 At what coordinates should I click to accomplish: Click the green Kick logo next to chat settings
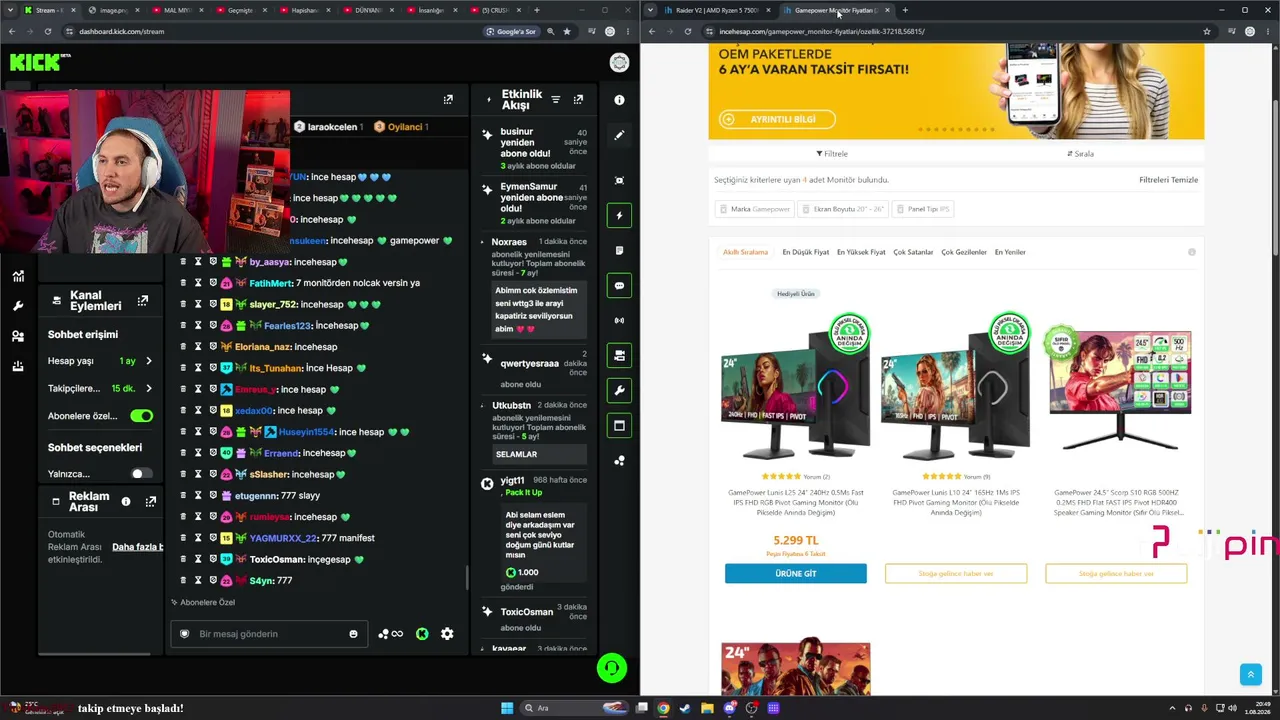422,634
